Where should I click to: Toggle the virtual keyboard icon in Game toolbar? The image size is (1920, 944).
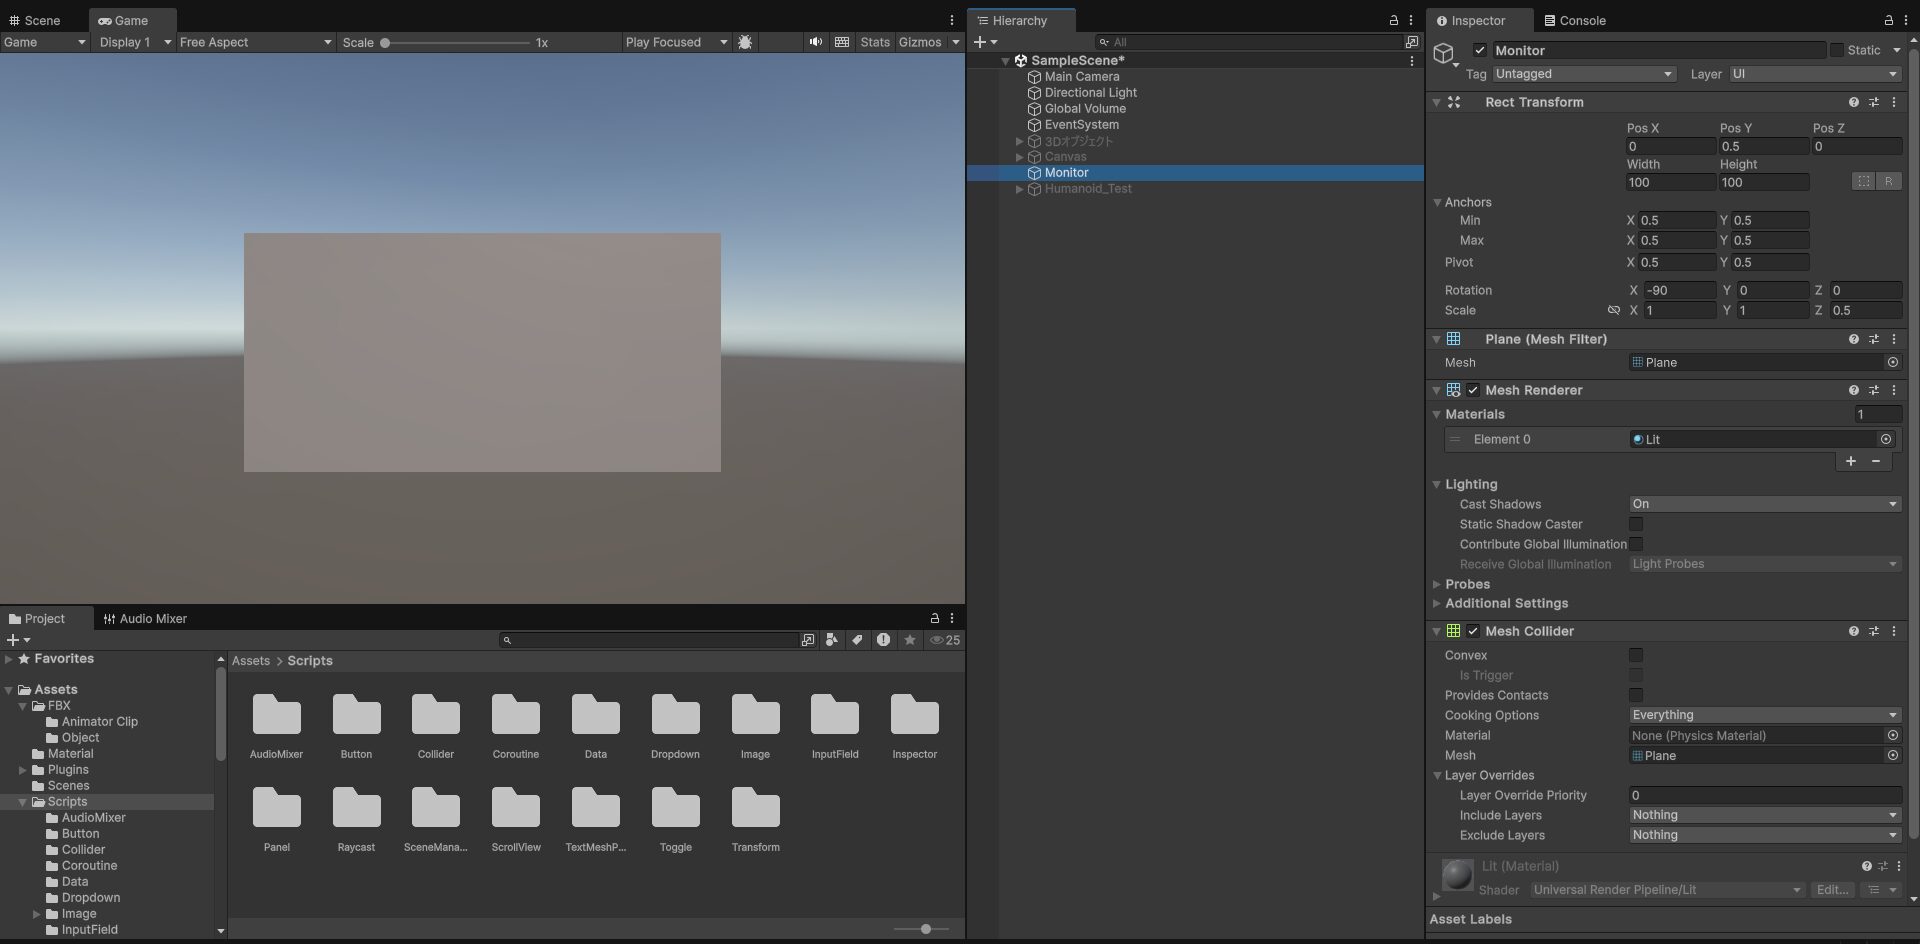click(x=841, y=42)
